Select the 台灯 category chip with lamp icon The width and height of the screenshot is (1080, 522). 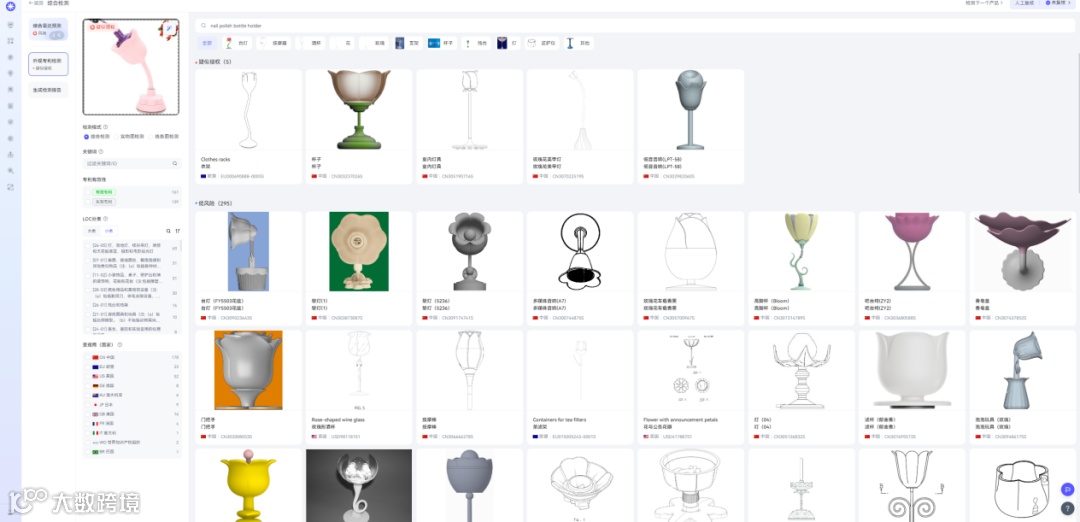[x=238, y=43]
